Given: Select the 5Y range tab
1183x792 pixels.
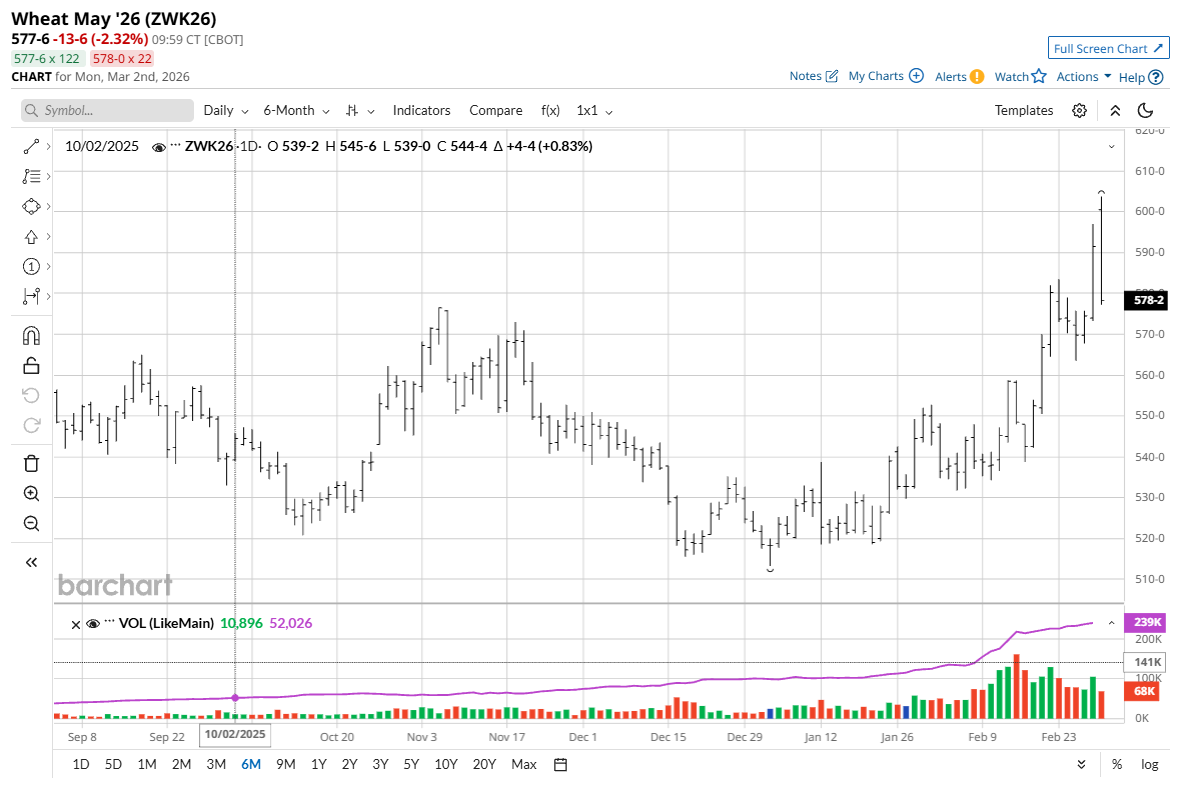Looking at the screenshot, I should pyautogui.click(x=411, y=765).
